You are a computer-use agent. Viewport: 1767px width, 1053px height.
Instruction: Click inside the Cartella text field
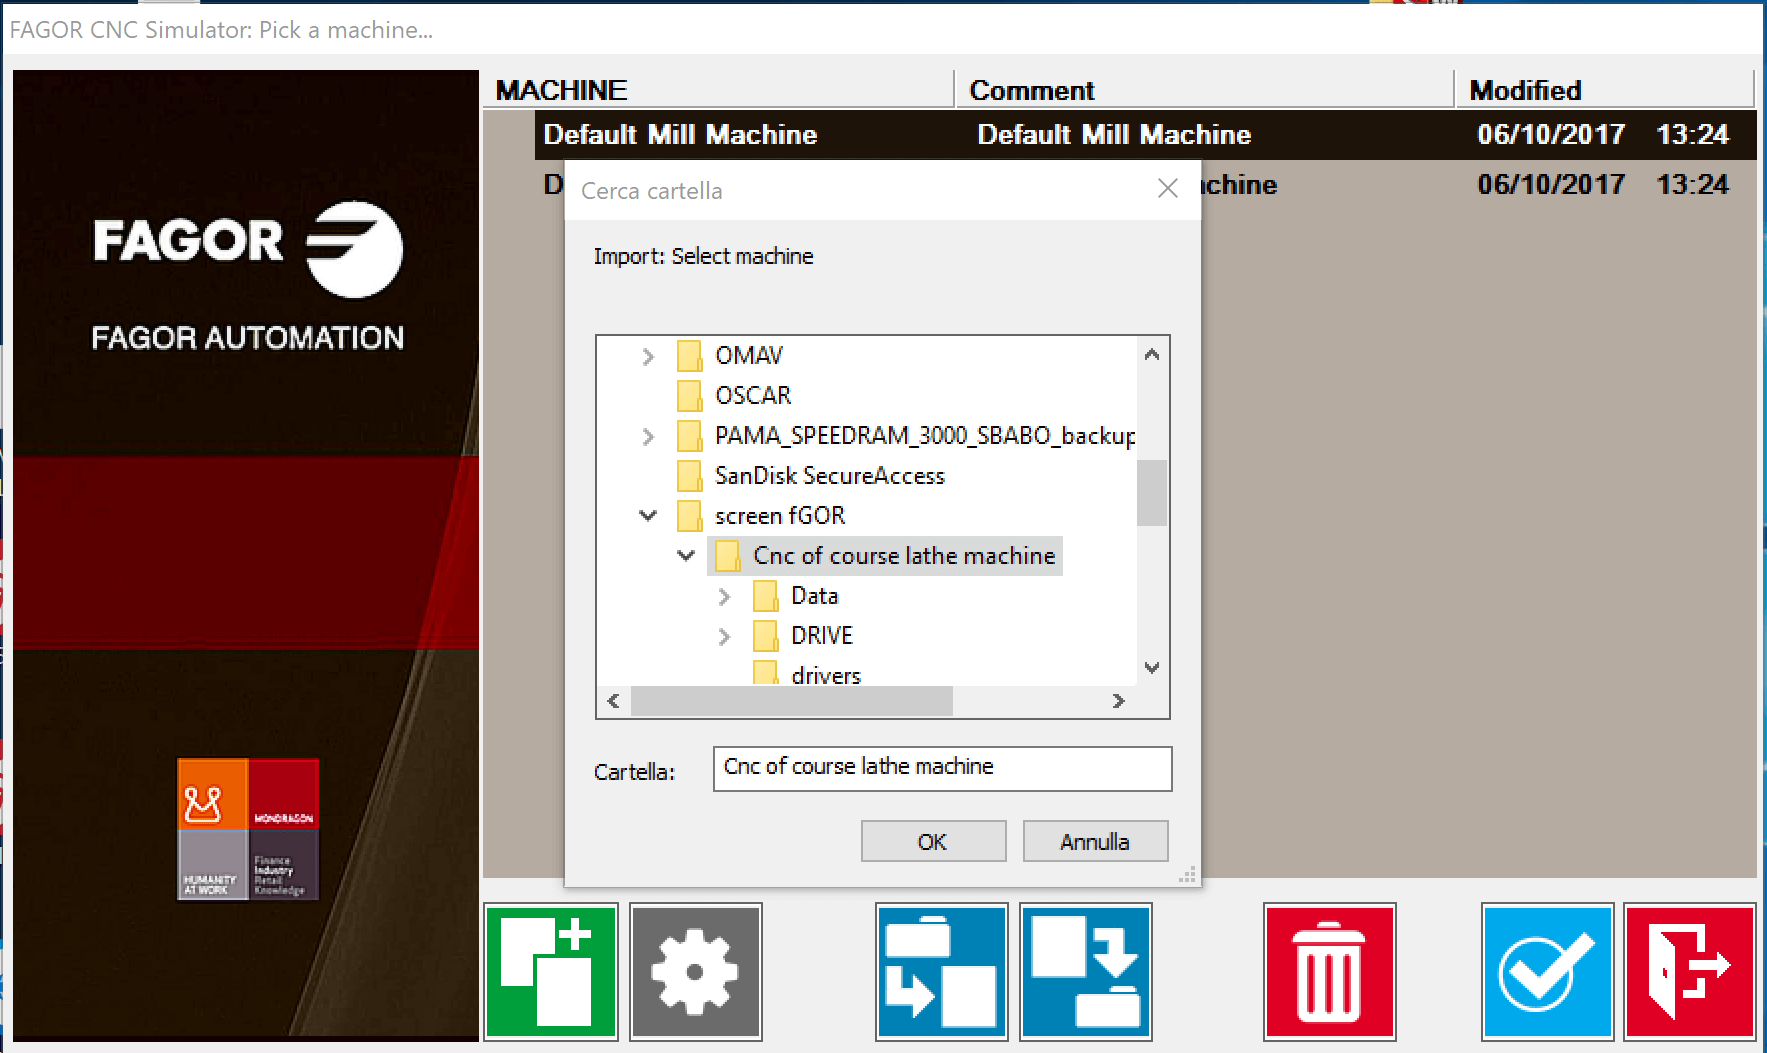(941, 768)
